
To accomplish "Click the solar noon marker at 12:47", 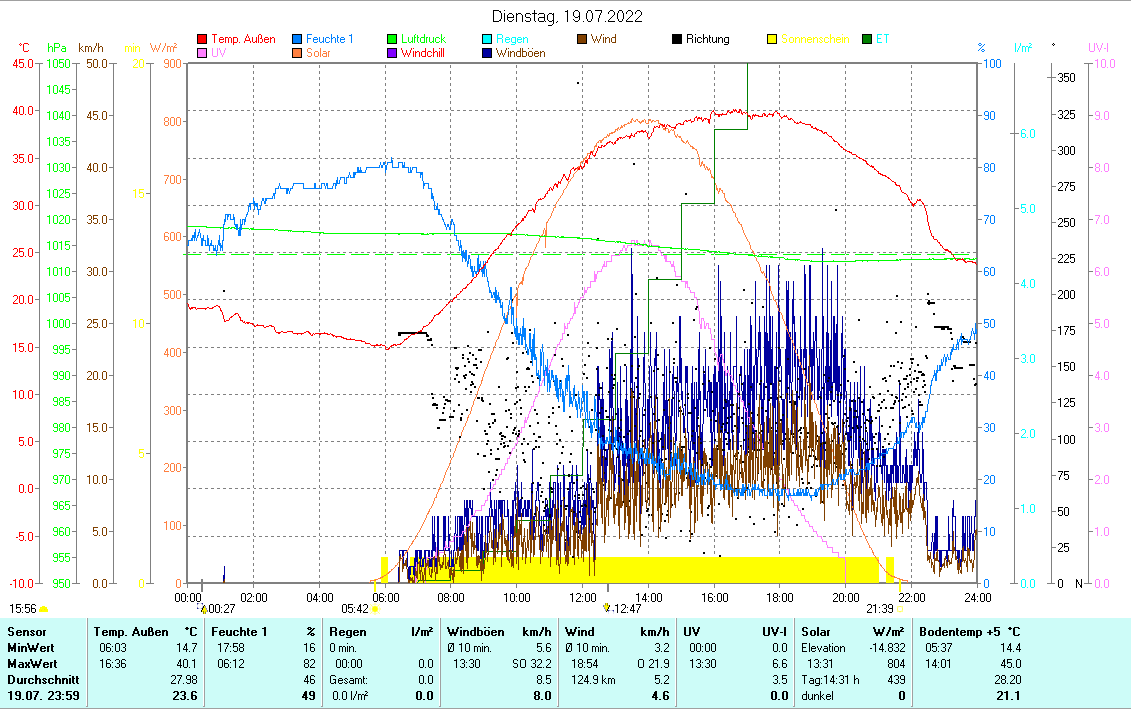I will (x=606, y=608).
